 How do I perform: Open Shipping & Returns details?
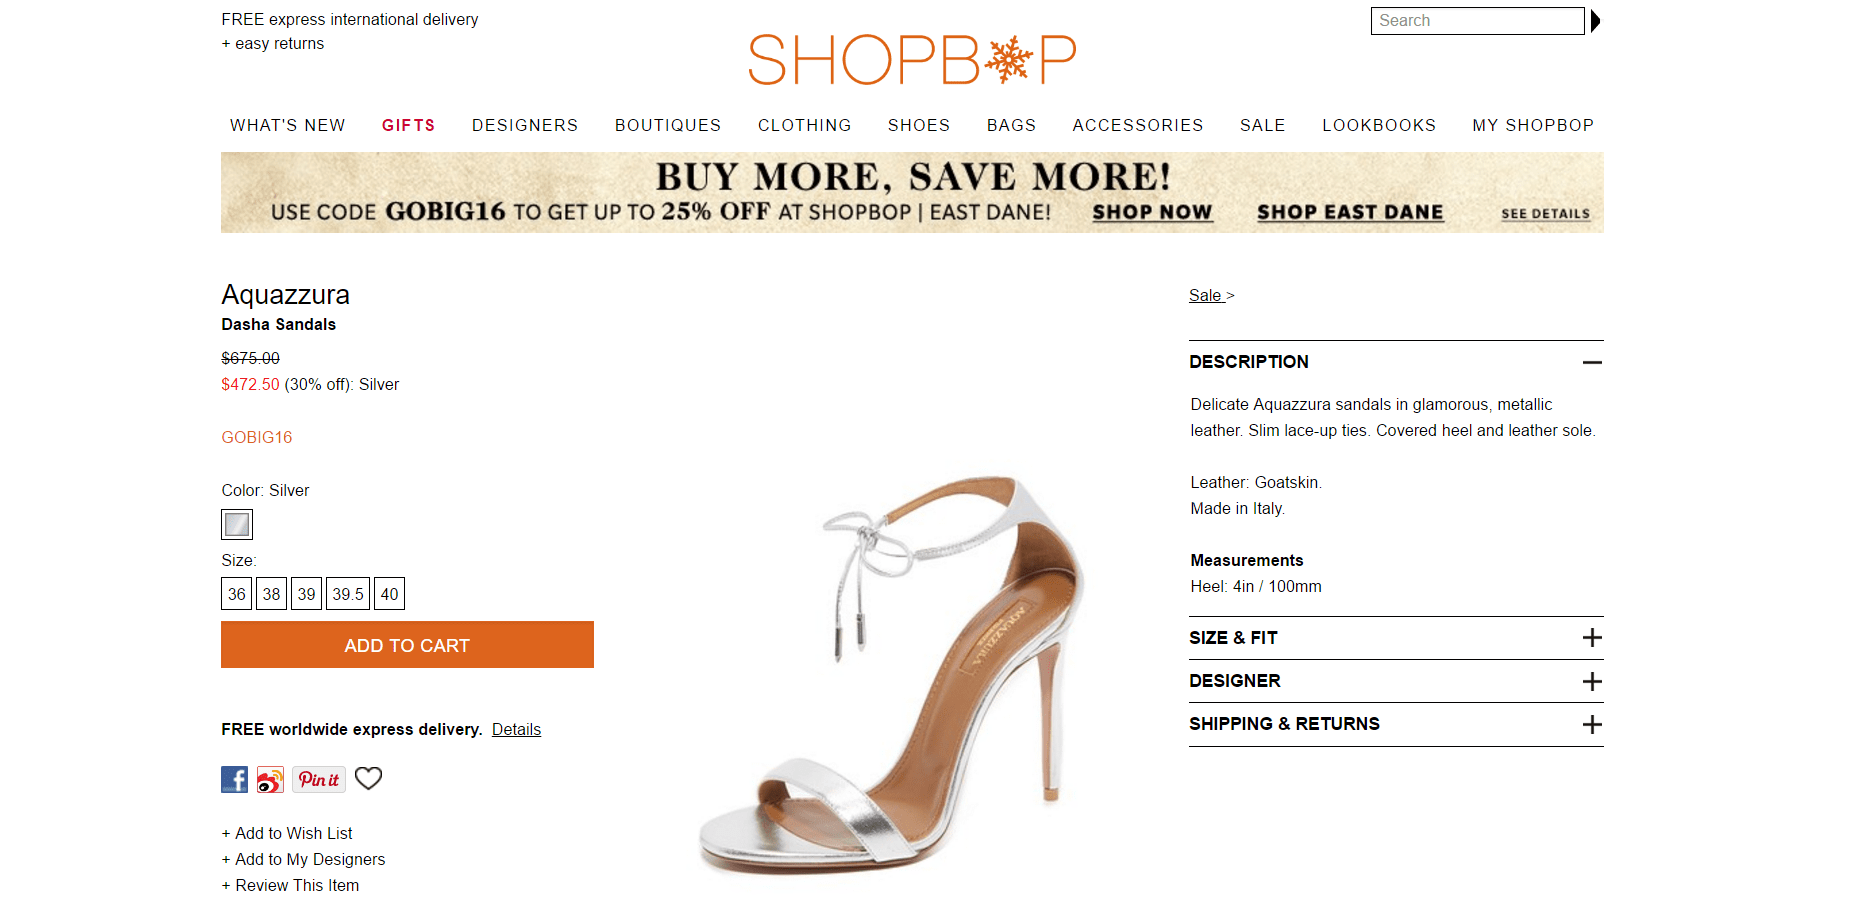tap(1592, 724)
